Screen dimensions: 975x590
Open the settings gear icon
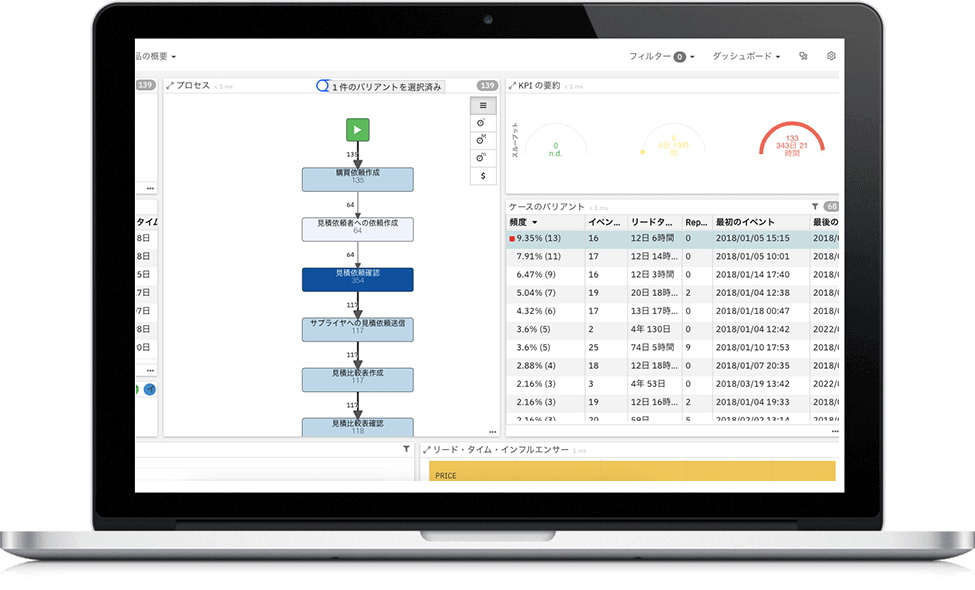point(831,56)
